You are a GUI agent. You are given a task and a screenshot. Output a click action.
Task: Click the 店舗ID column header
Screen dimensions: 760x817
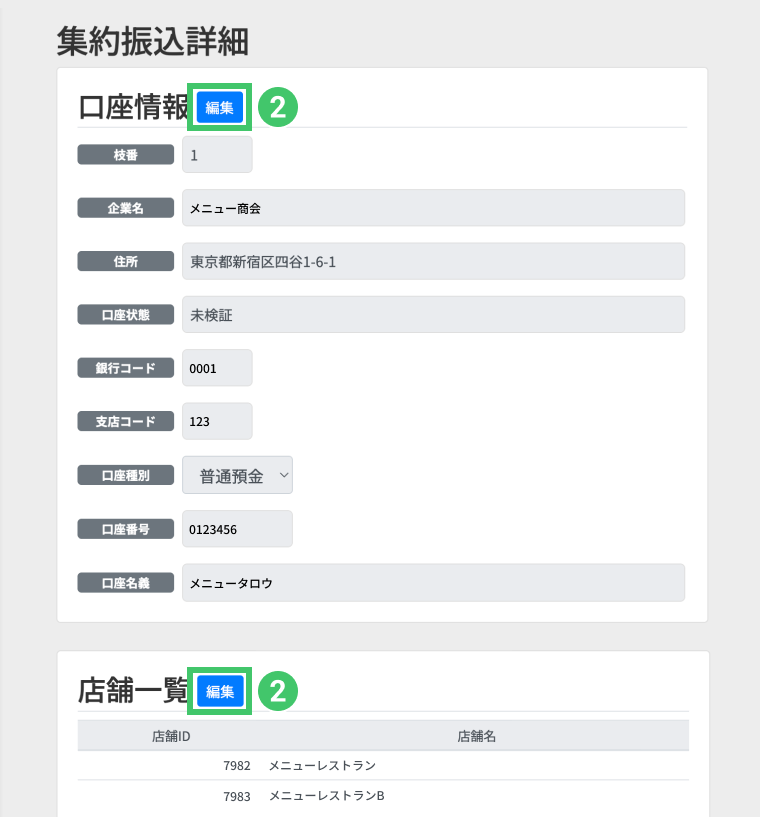click(171, 736)
